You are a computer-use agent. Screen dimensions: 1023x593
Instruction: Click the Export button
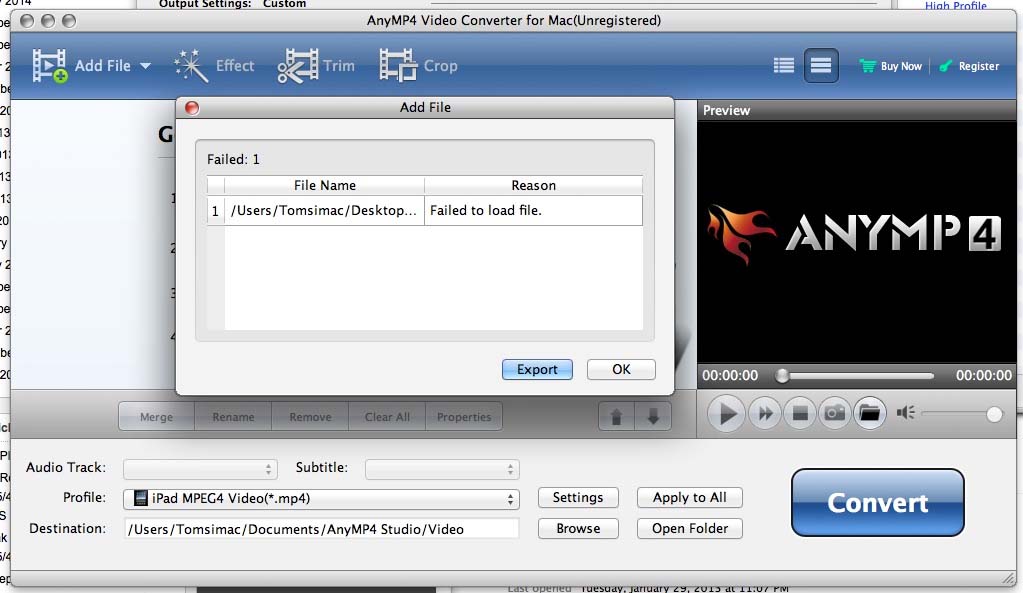537,369
